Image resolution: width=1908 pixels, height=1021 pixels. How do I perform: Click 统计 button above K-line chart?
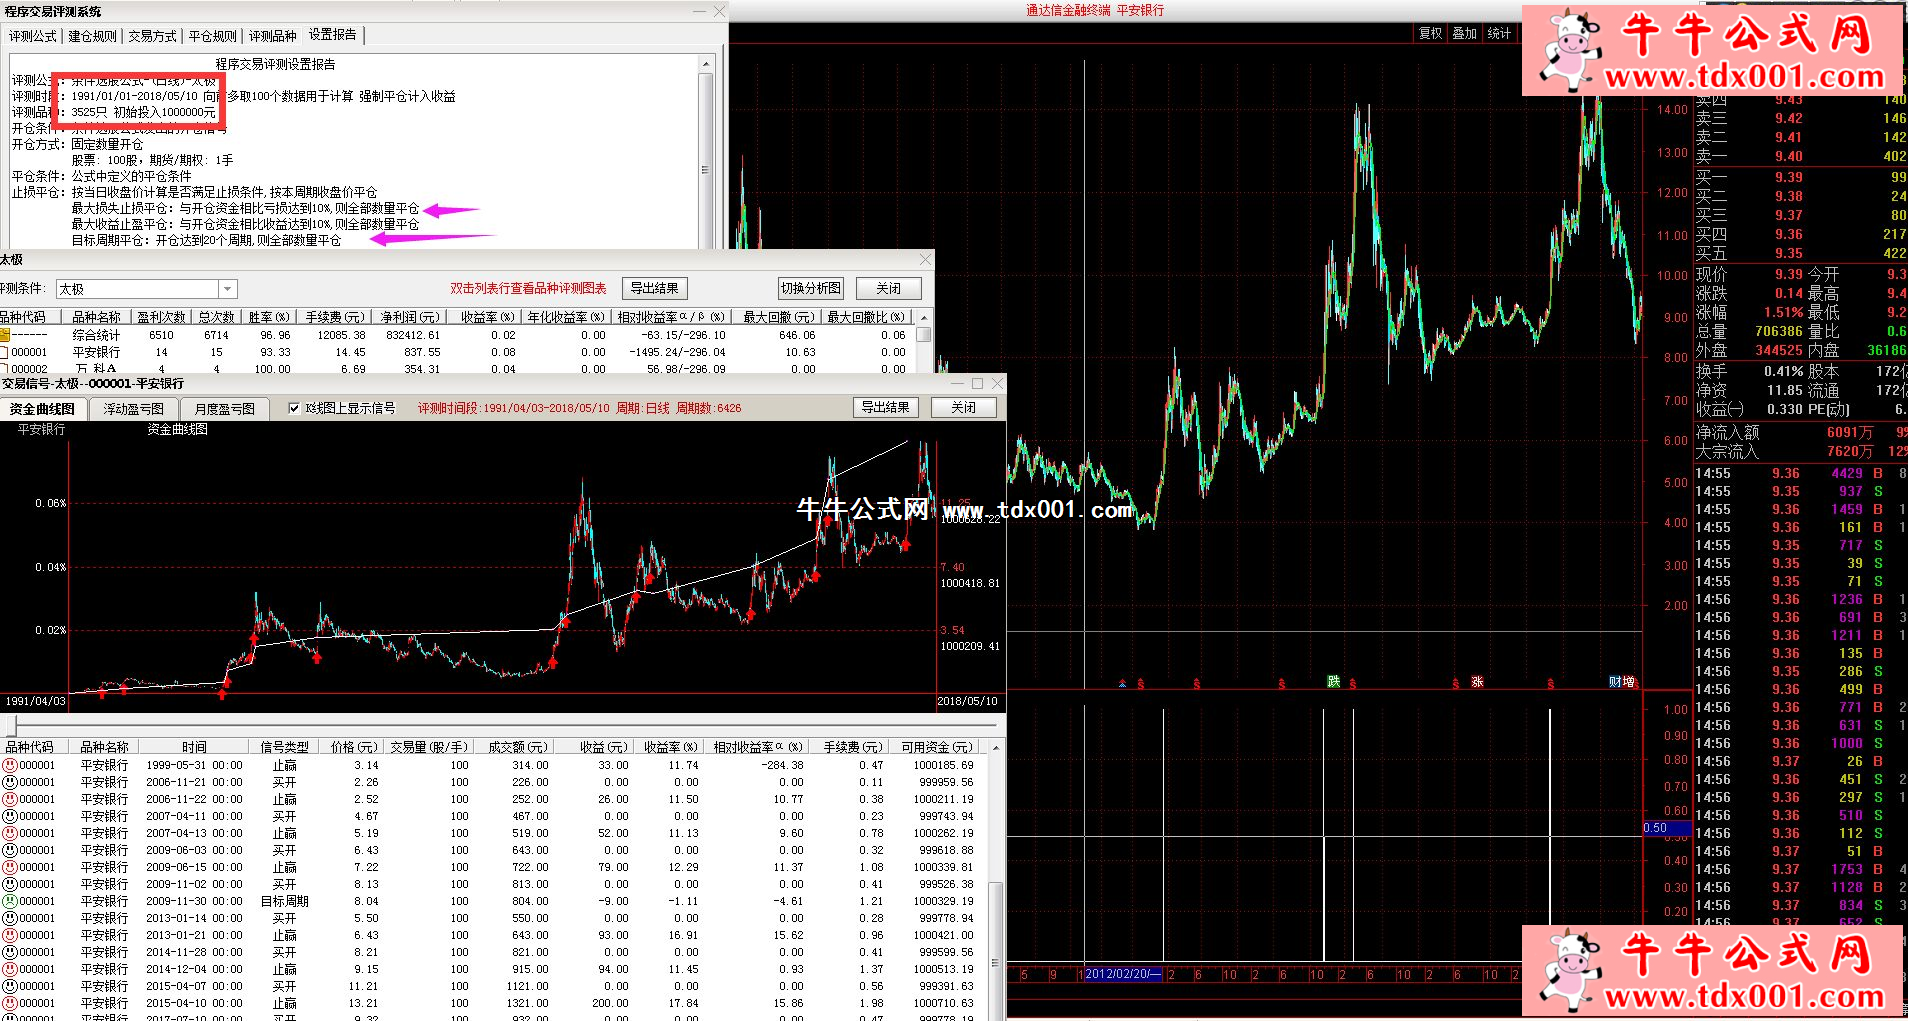coord(1499,33)
